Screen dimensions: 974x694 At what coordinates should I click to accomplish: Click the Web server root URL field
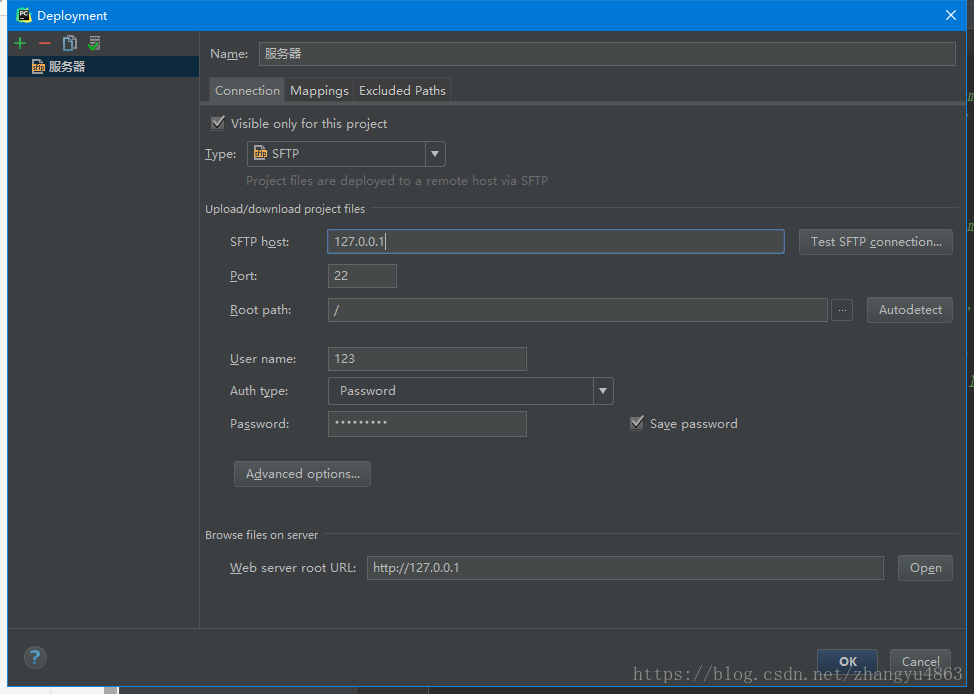624,568
